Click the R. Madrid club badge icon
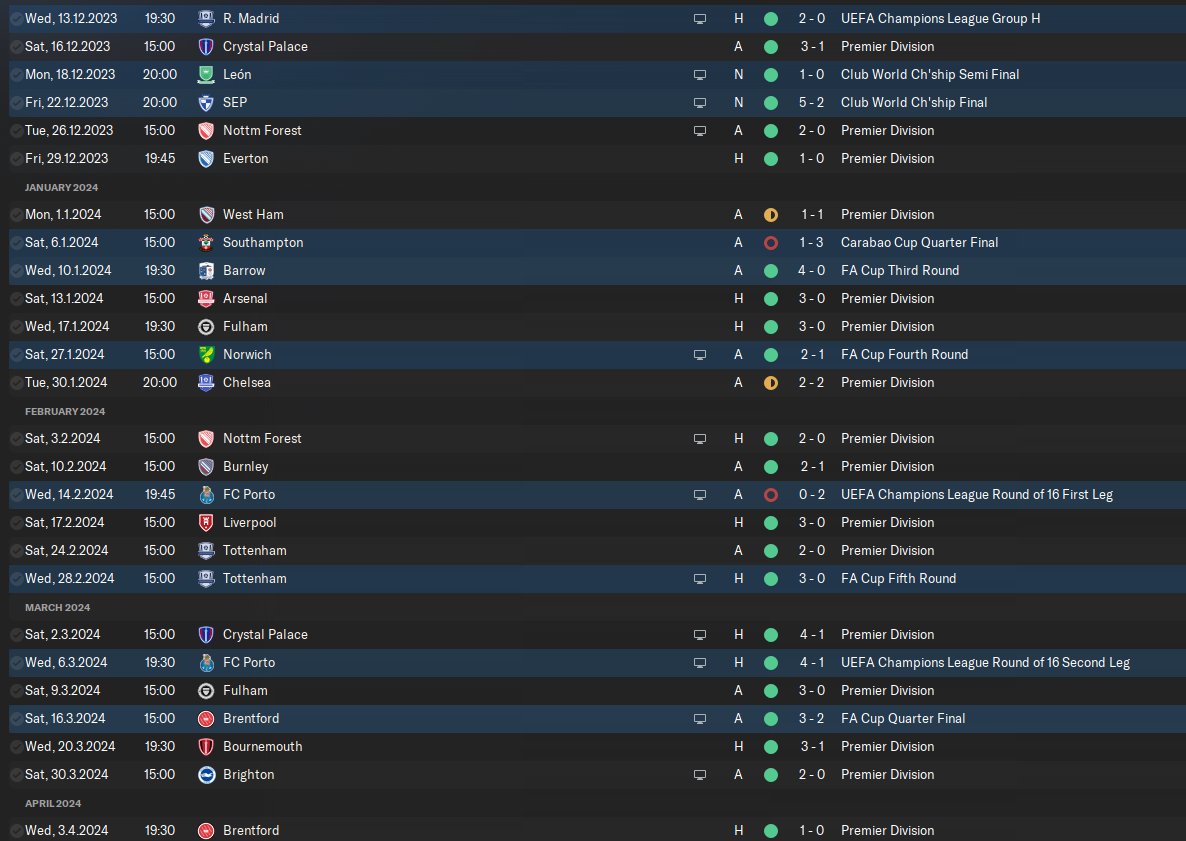The height and width of the screenshot is (841, 1186). (206, 18)
